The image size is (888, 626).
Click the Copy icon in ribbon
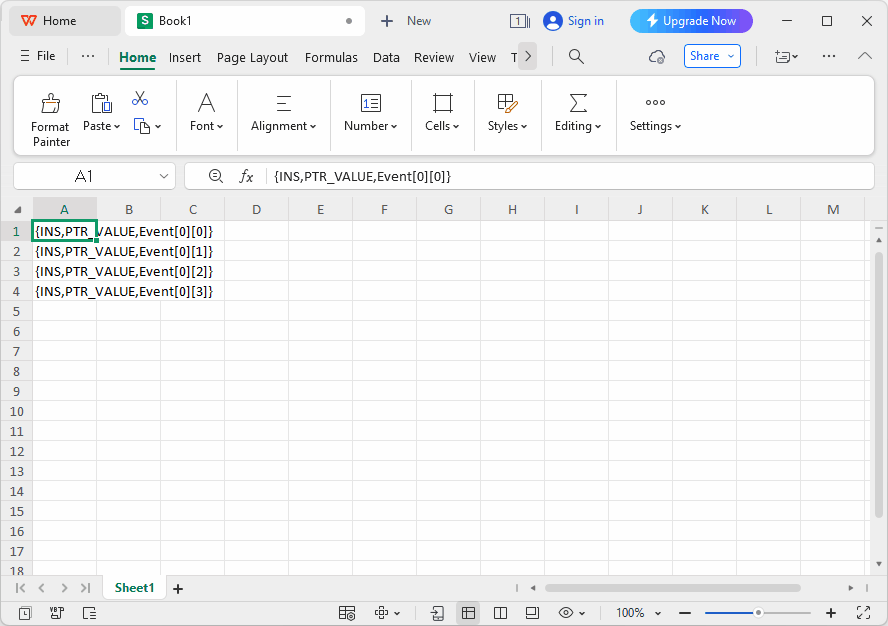click(x=142, y=126)
